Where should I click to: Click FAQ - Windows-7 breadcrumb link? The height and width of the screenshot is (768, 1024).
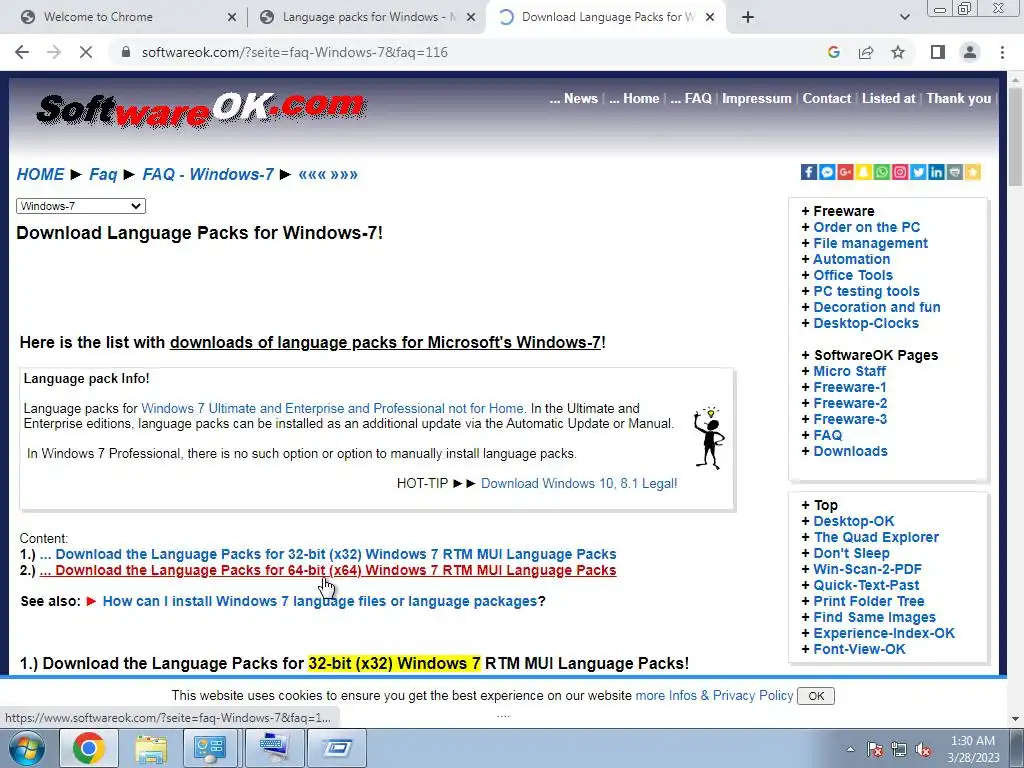(208, 174)
